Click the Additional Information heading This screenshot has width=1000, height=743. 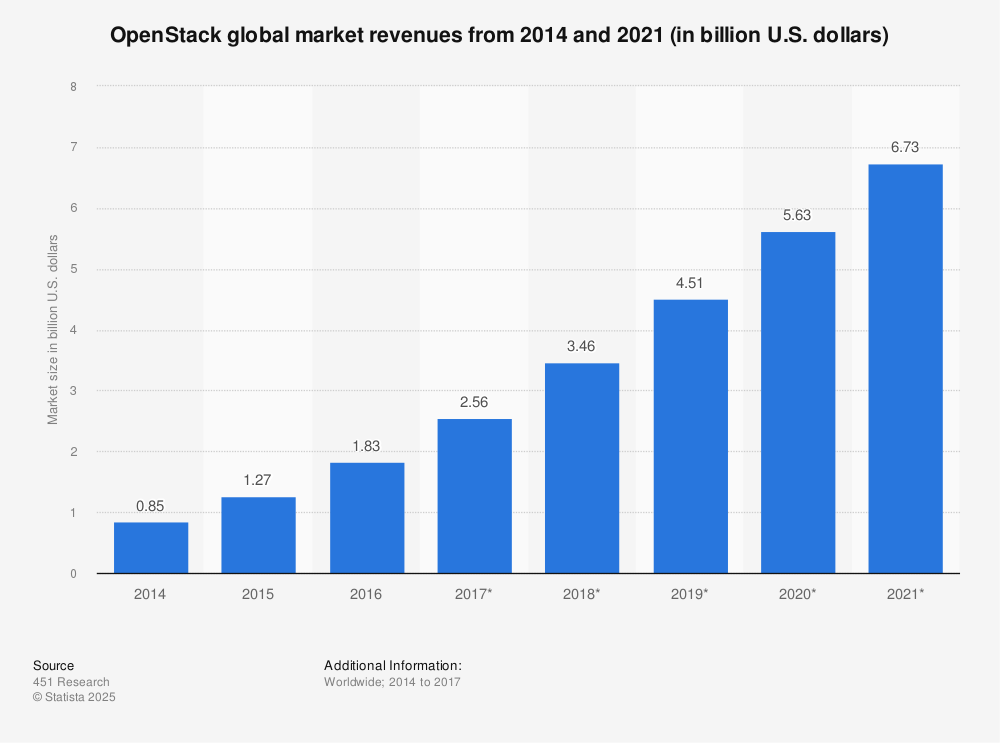tap(391, 665)
